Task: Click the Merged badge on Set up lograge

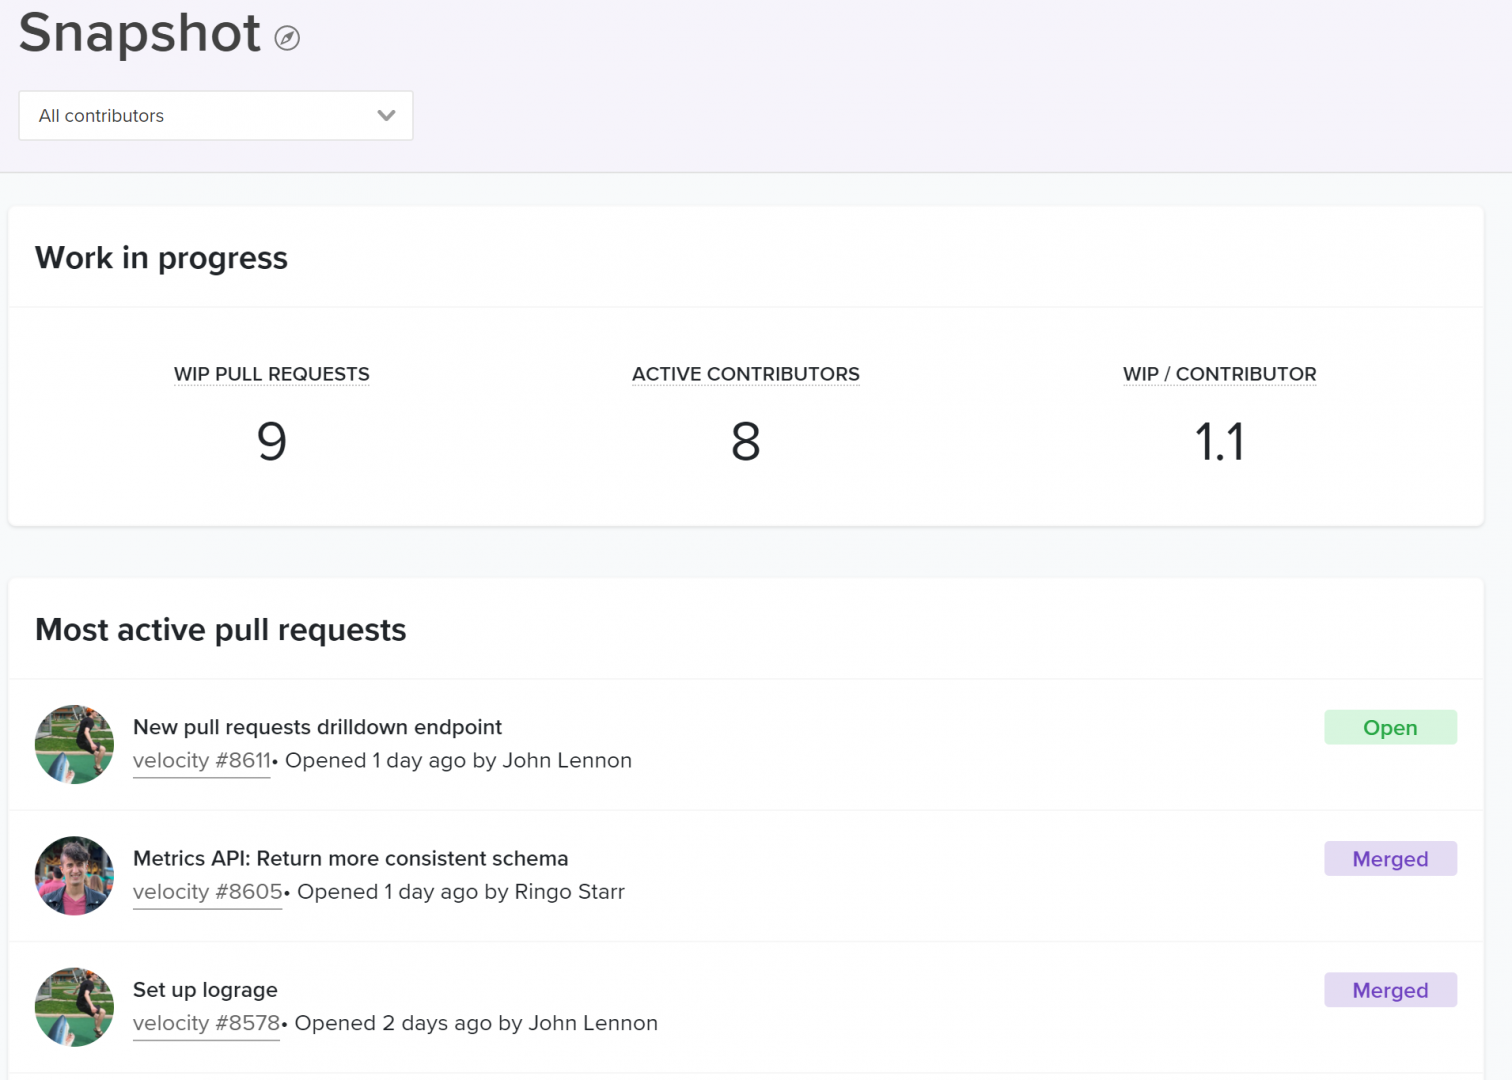Action: point(1390,989)
